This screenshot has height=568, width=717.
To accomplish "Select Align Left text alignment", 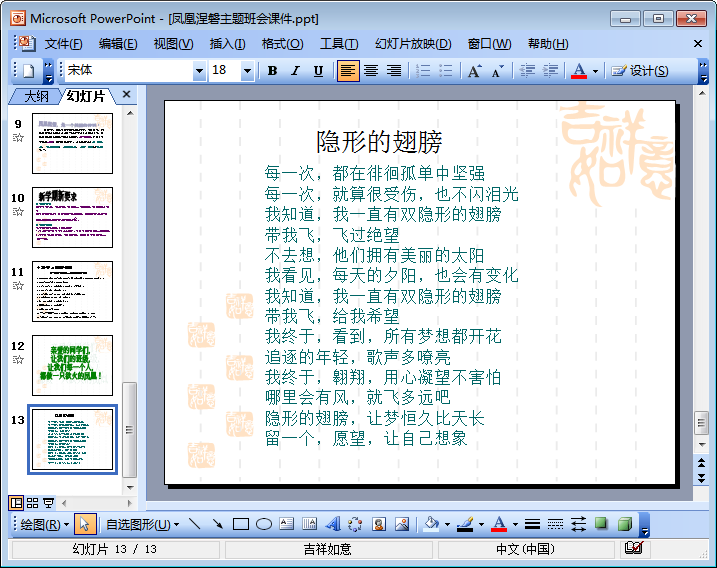I will [348, 71].
